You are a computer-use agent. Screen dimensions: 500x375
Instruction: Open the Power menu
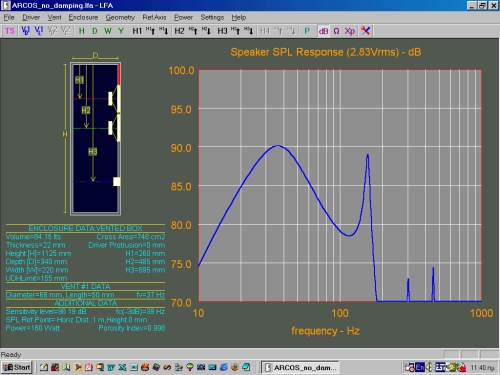[x=183, y=17]
